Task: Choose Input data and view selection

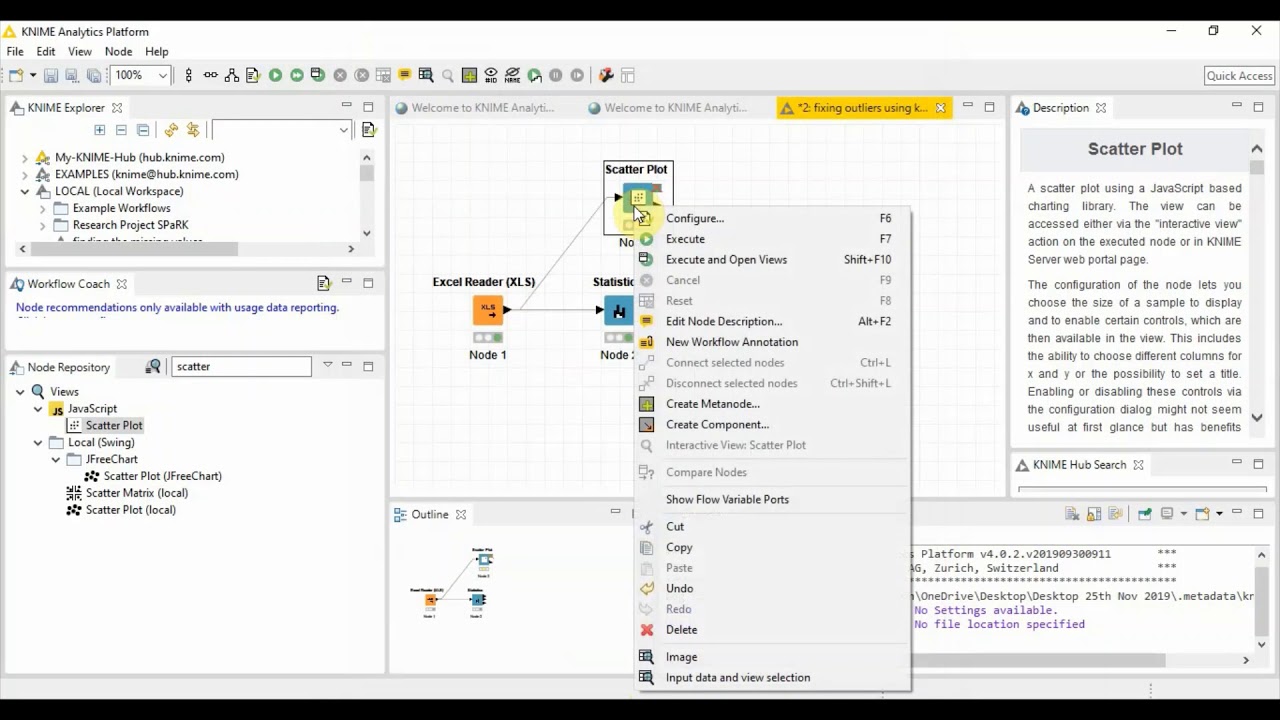Action: point(773,678)
